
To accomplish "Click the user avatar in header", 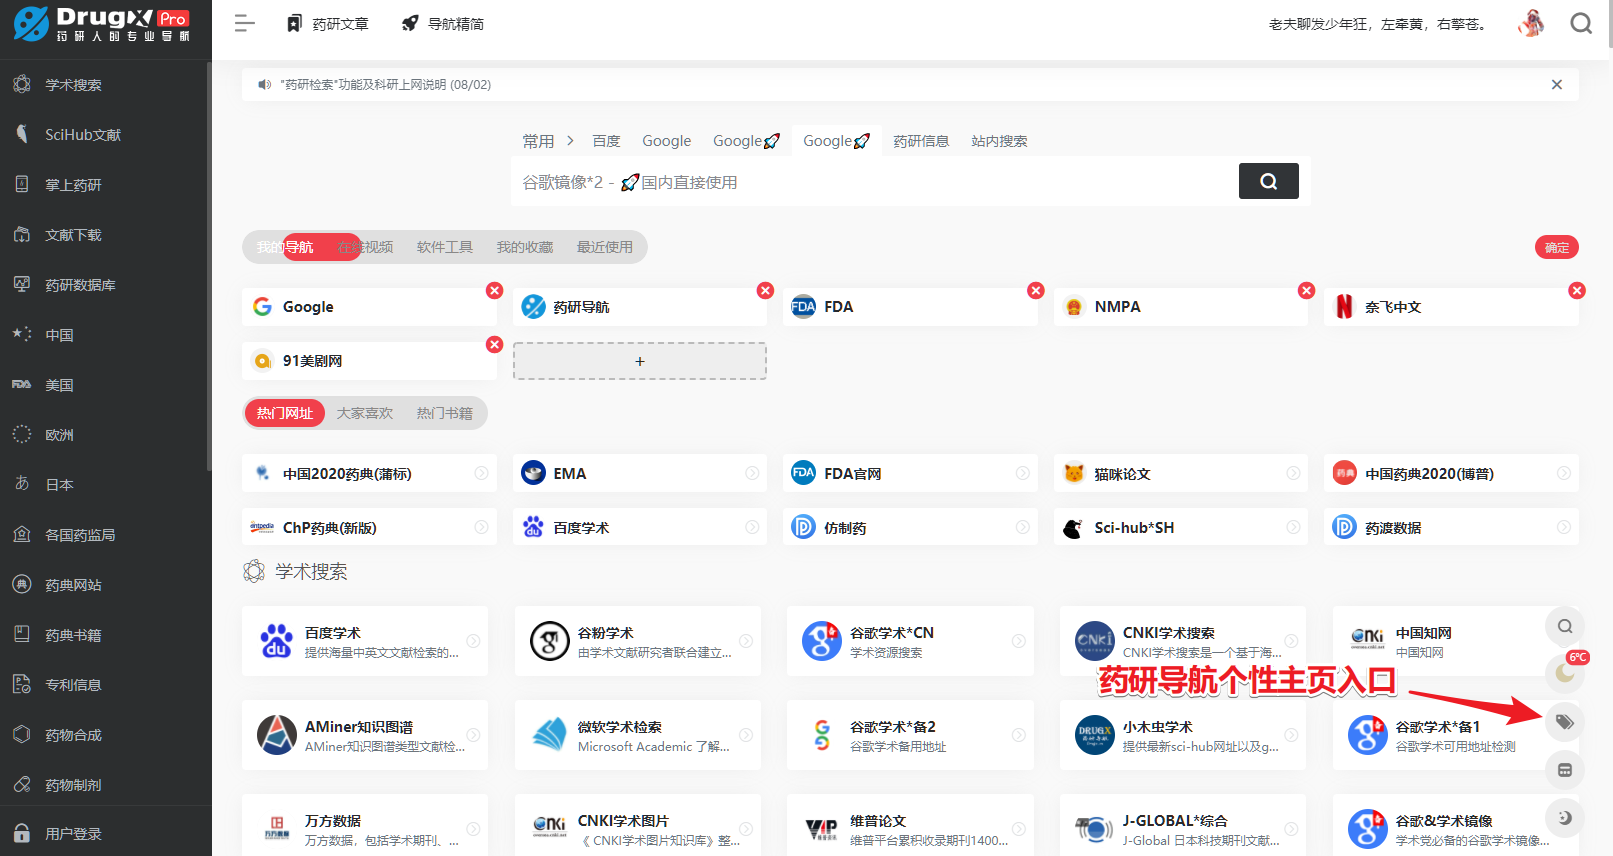I will coord(1530,23).
